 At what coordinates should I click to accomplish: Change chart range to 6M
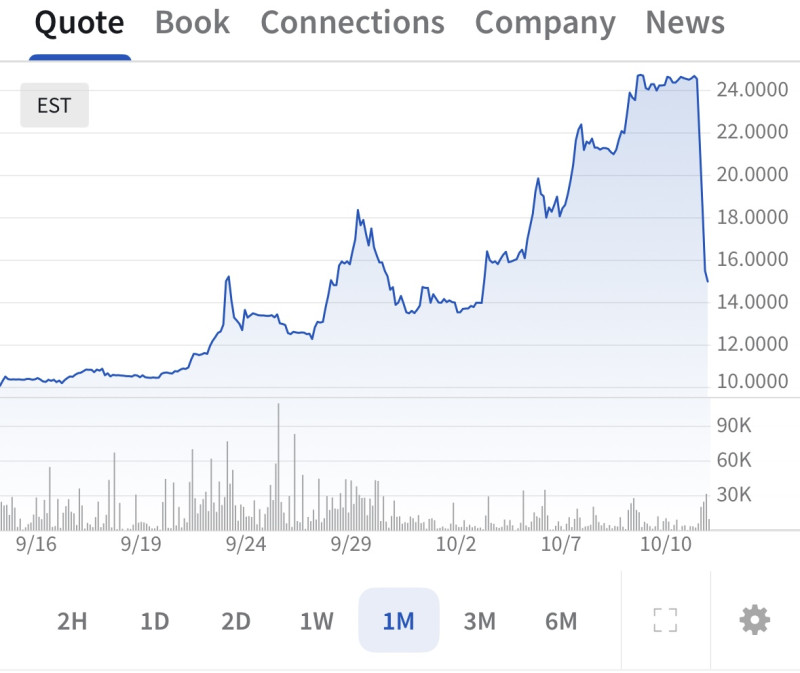click(x=561, y=621)
